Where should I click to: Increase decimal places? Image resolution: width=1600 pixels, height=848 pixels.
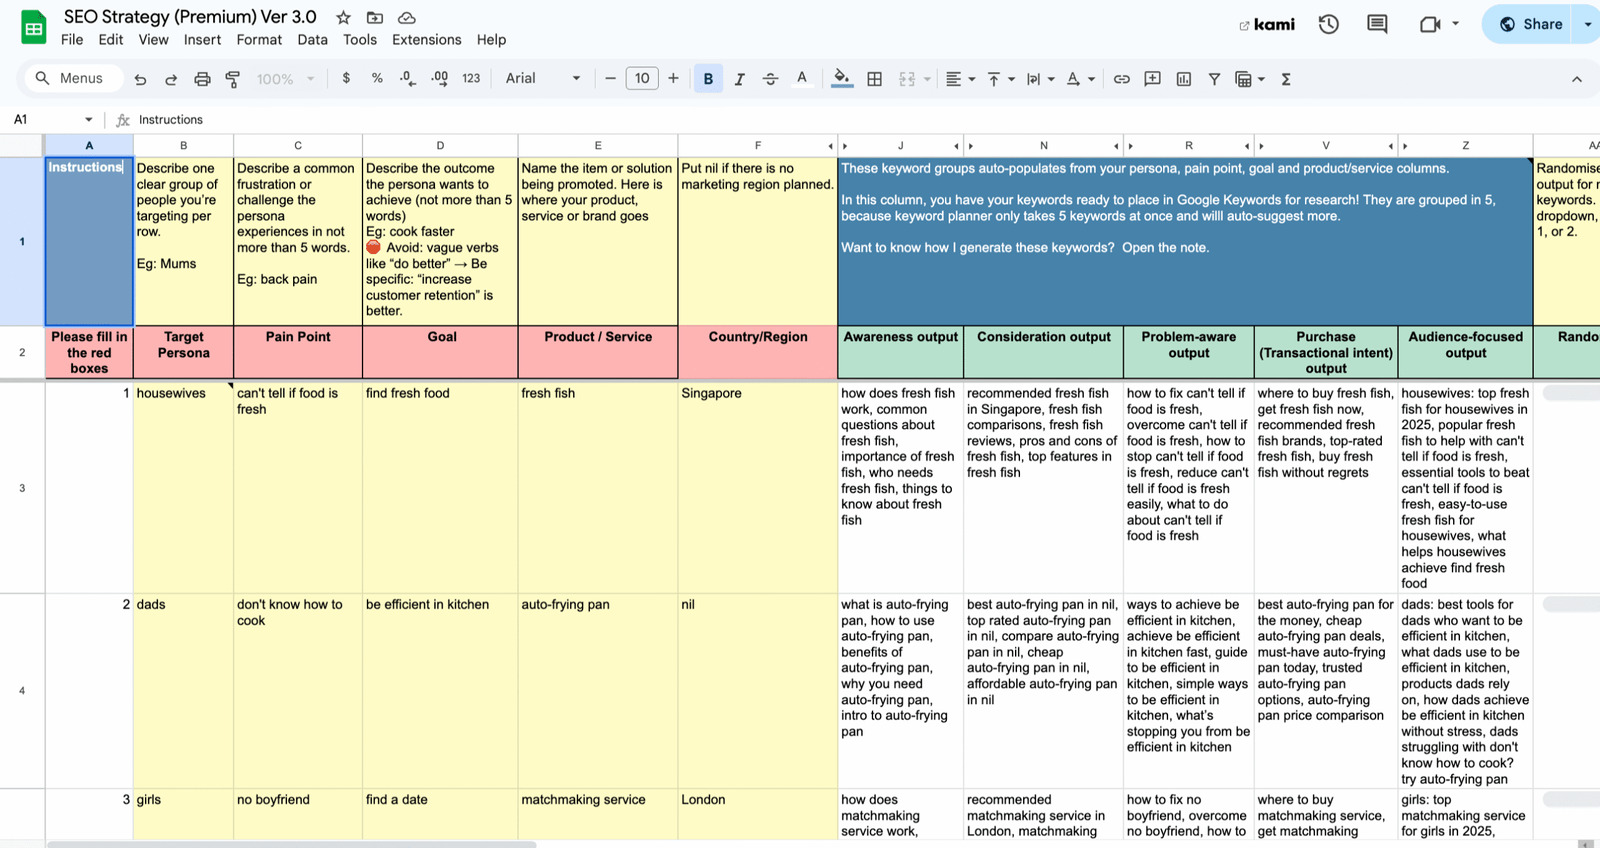click(x=440, y=78)
